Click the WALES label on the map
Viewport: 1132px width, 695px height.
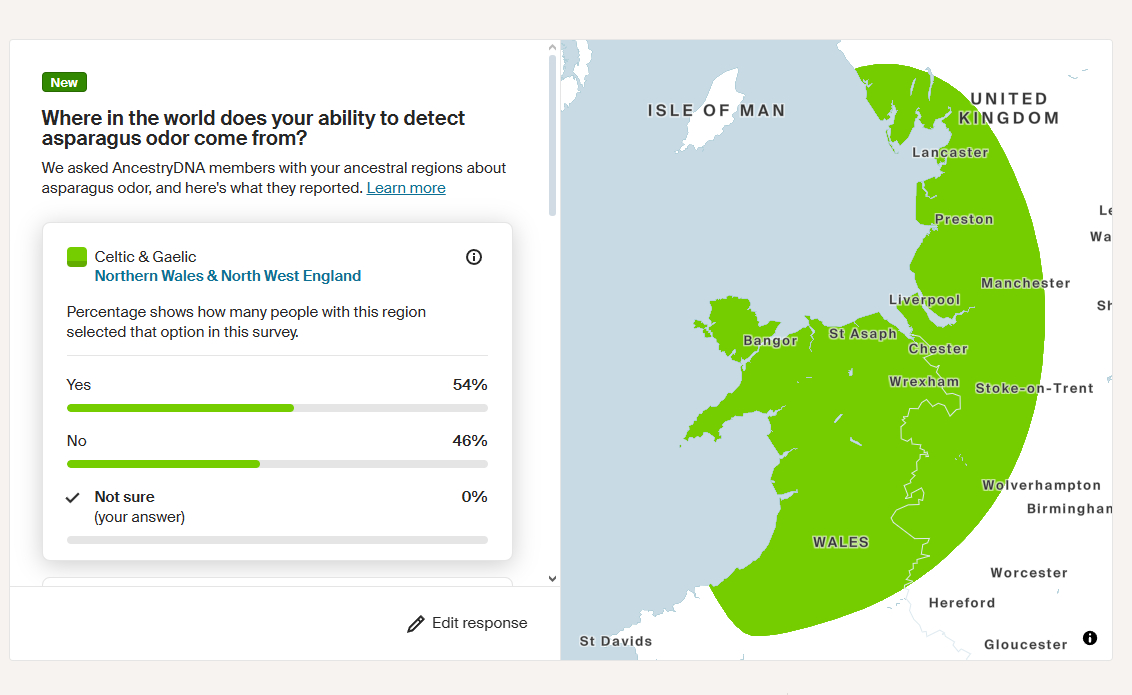(x=840, y=542)
